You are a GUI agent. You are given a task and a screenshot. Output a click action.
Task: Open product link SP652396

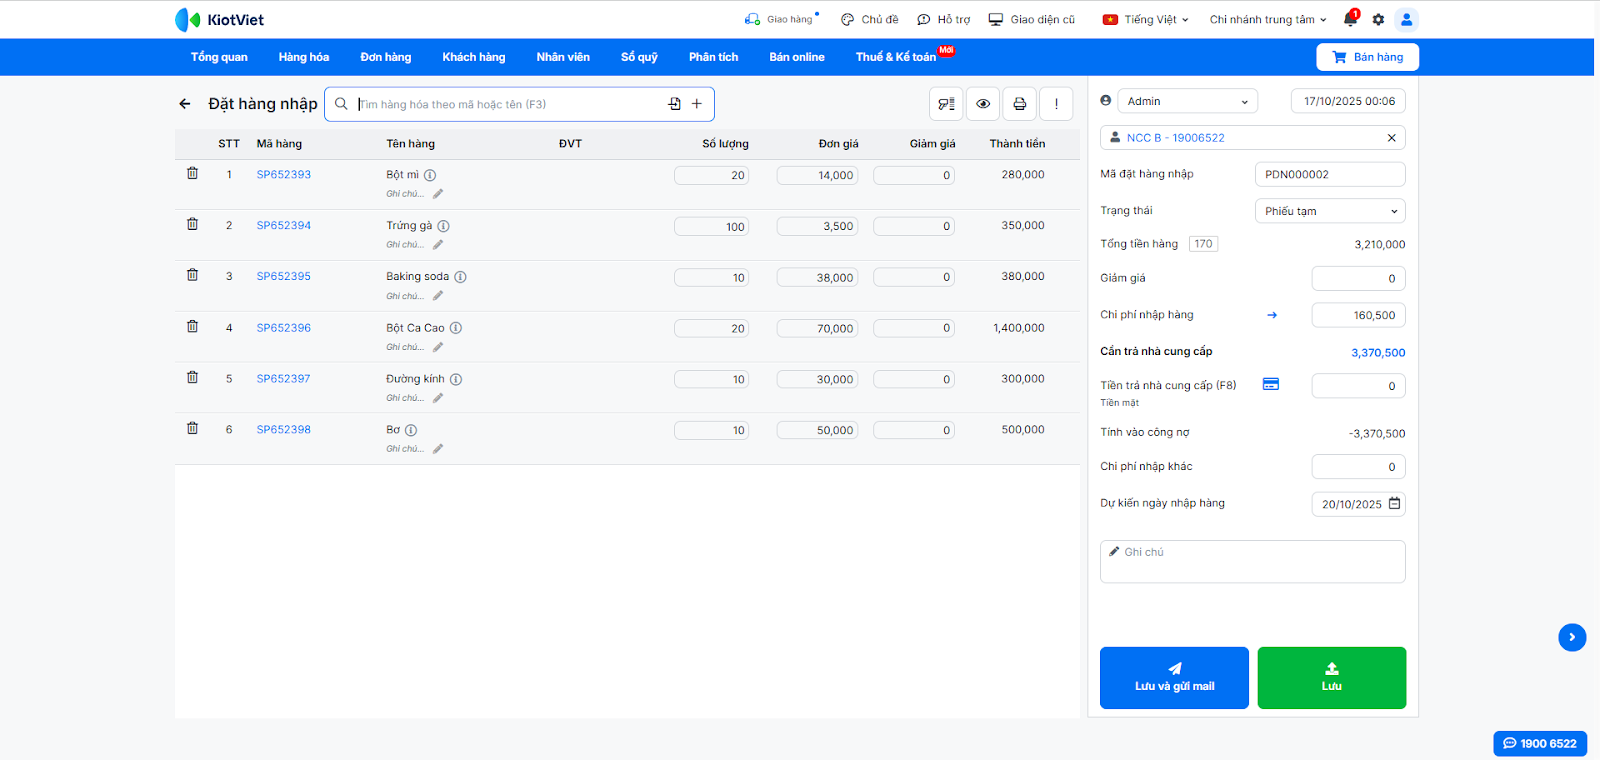pyautogui.click(x=284, y=327)
